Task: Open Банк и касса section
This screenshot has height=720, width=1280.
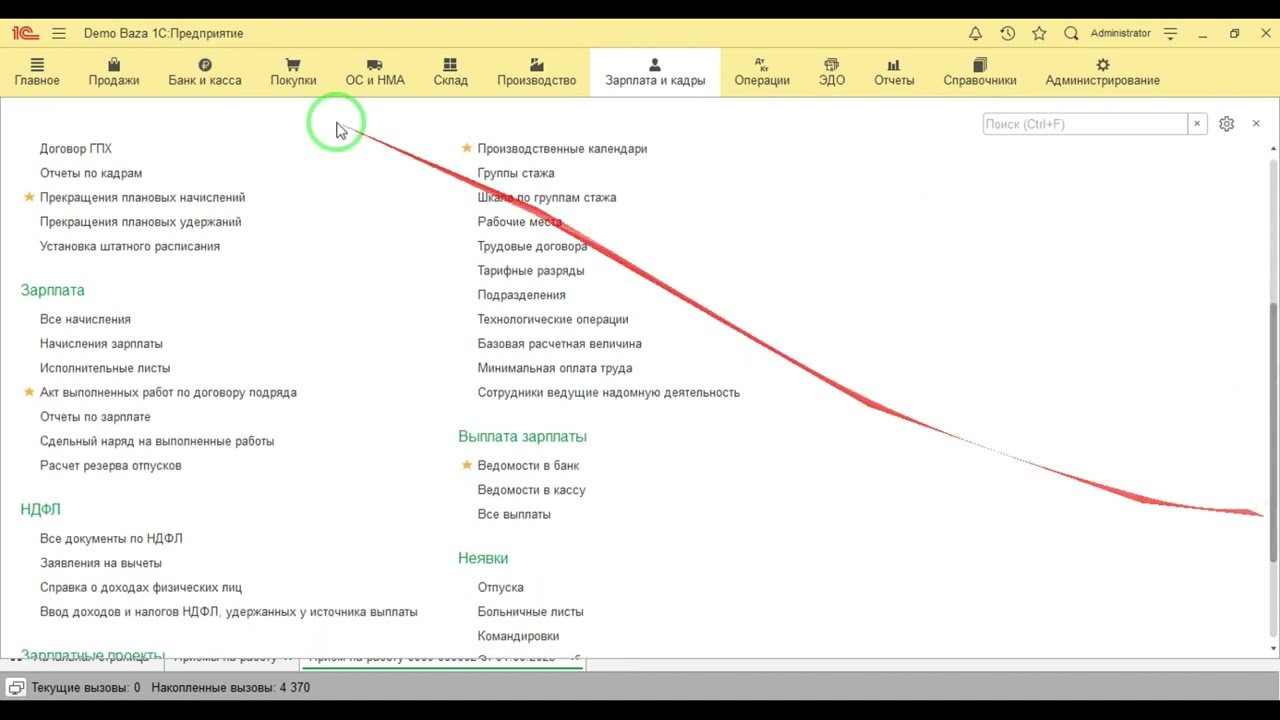Action: coord(205,72)
